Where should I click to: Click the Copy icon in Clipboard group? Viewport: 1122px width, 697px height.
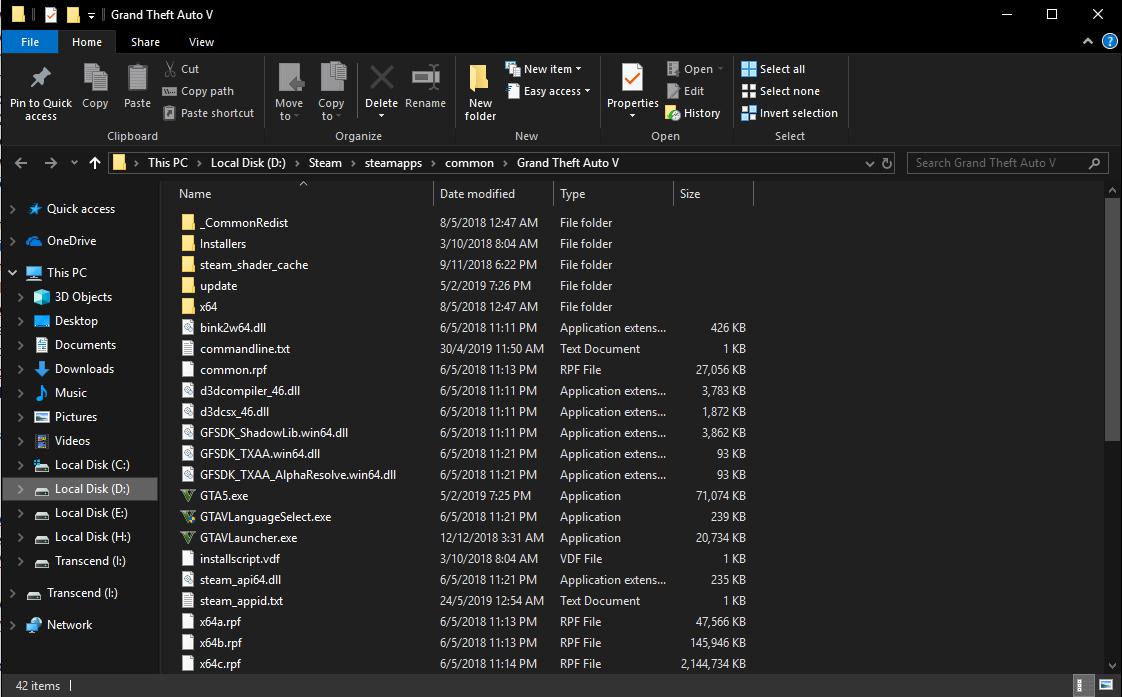pyautogui.click(x=95, y=78)
